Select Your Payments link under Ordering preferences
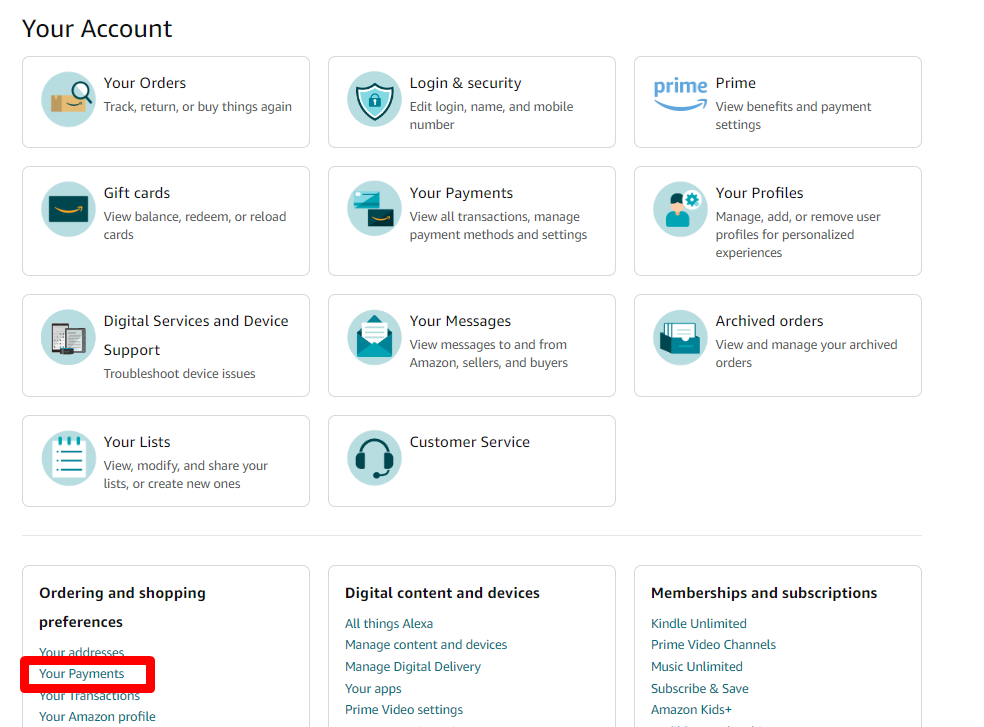Image resolution: width=984 pixels, height=727 pixels. pos(82,674)
